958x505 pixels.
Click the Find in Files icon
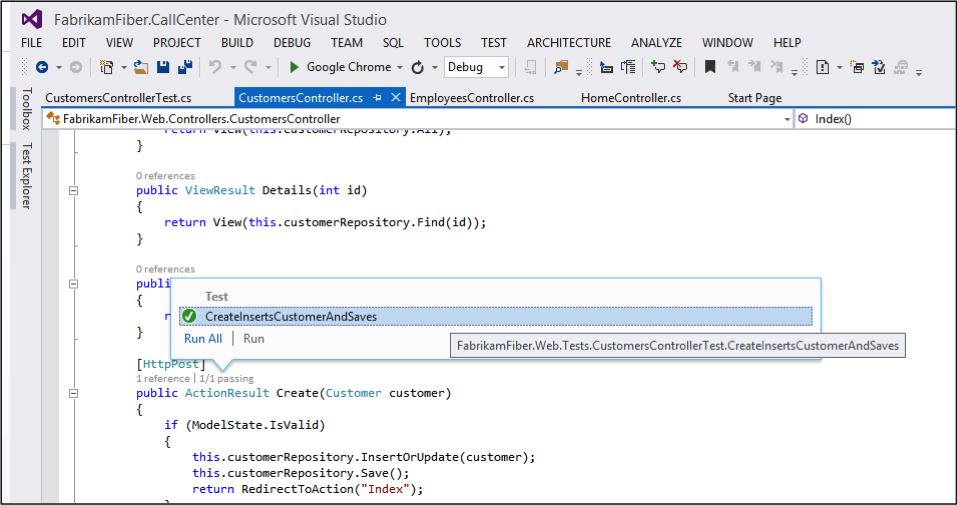(561, 67)
